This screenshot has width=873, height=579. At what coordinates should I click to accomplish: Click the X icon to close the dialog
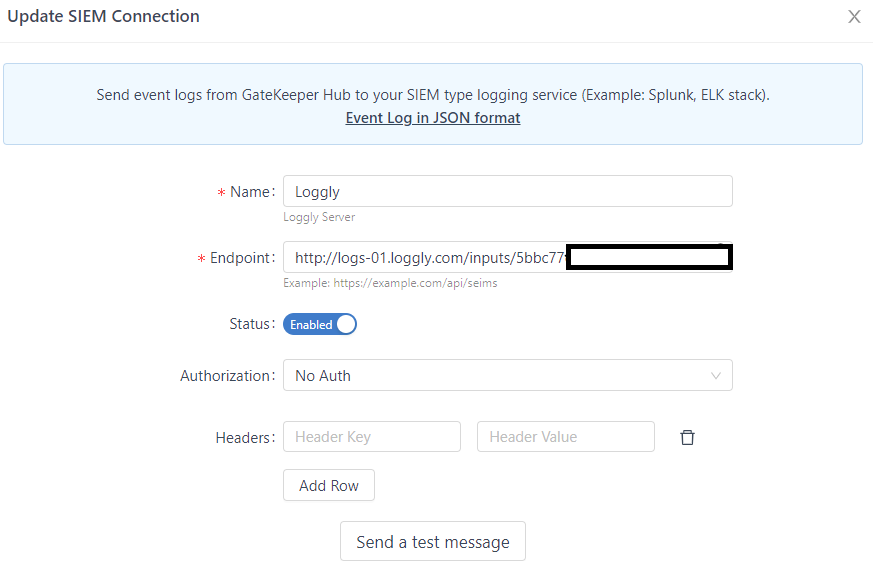(x=854, y=16)
